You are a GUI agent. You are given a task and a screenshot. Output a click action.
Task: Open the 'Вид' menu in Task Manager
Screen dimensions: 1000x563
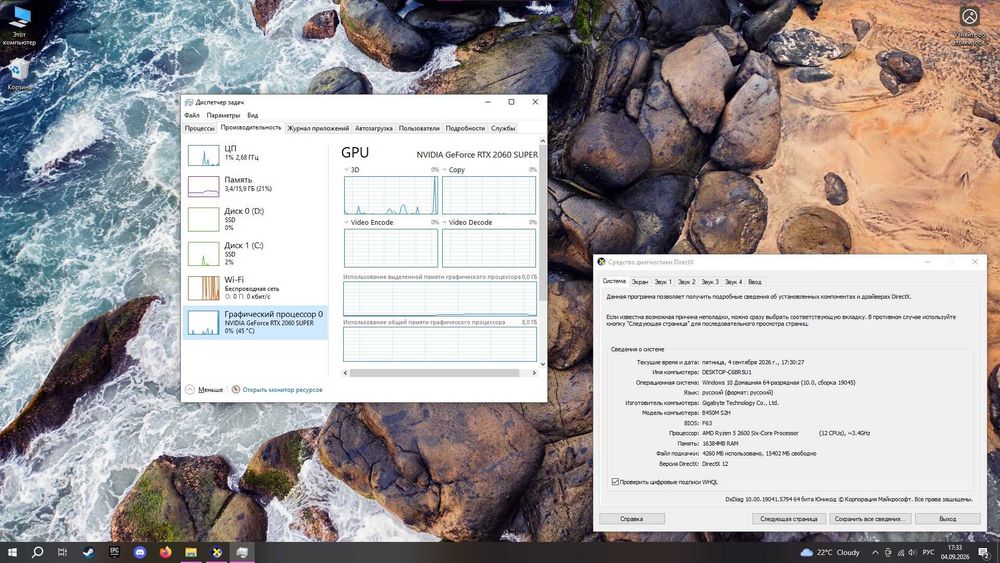pyautogui.click(x=253, y=115)
